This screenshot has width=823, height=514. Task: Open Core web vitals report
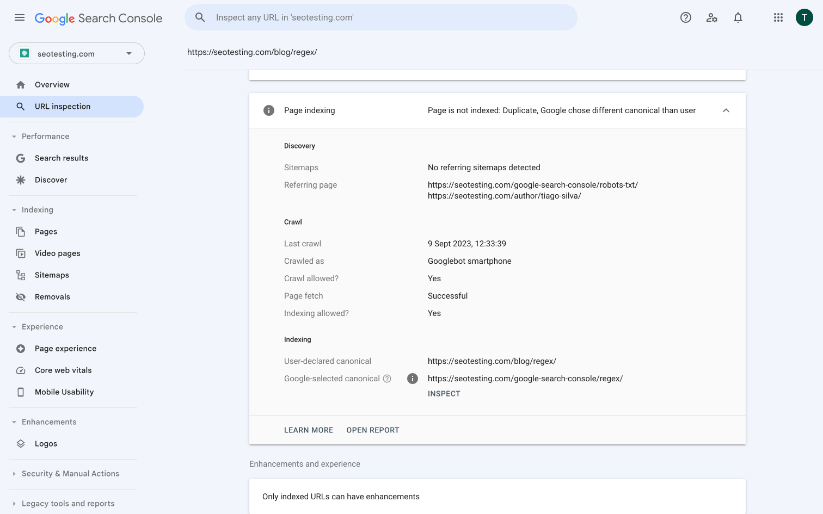coord(63,370)
